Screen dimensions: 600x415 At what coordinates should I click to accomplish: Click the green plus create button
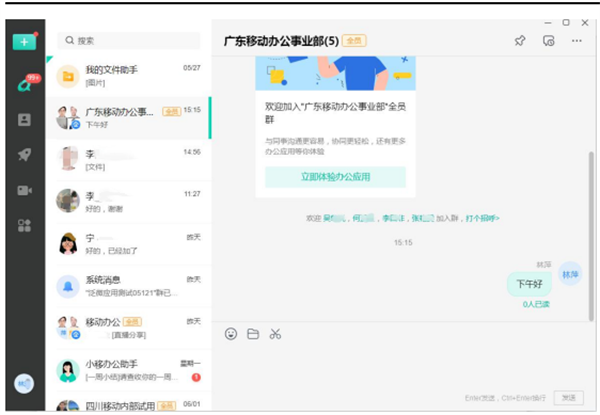tap(23, 42)
